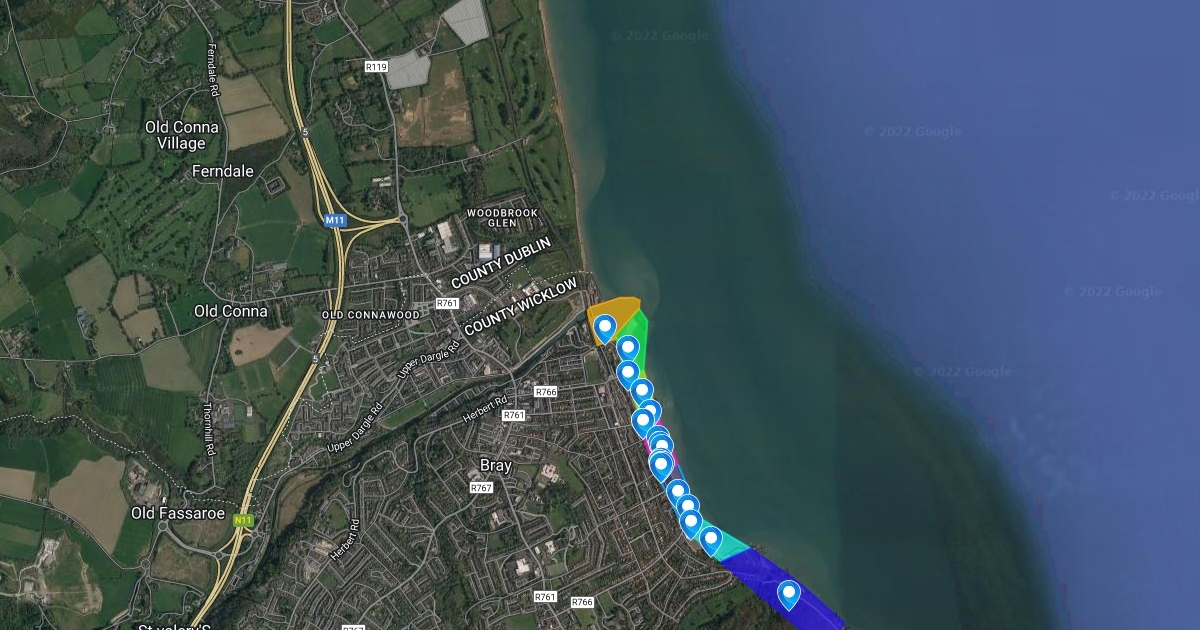Select the pin on the bright green zone

628,348
